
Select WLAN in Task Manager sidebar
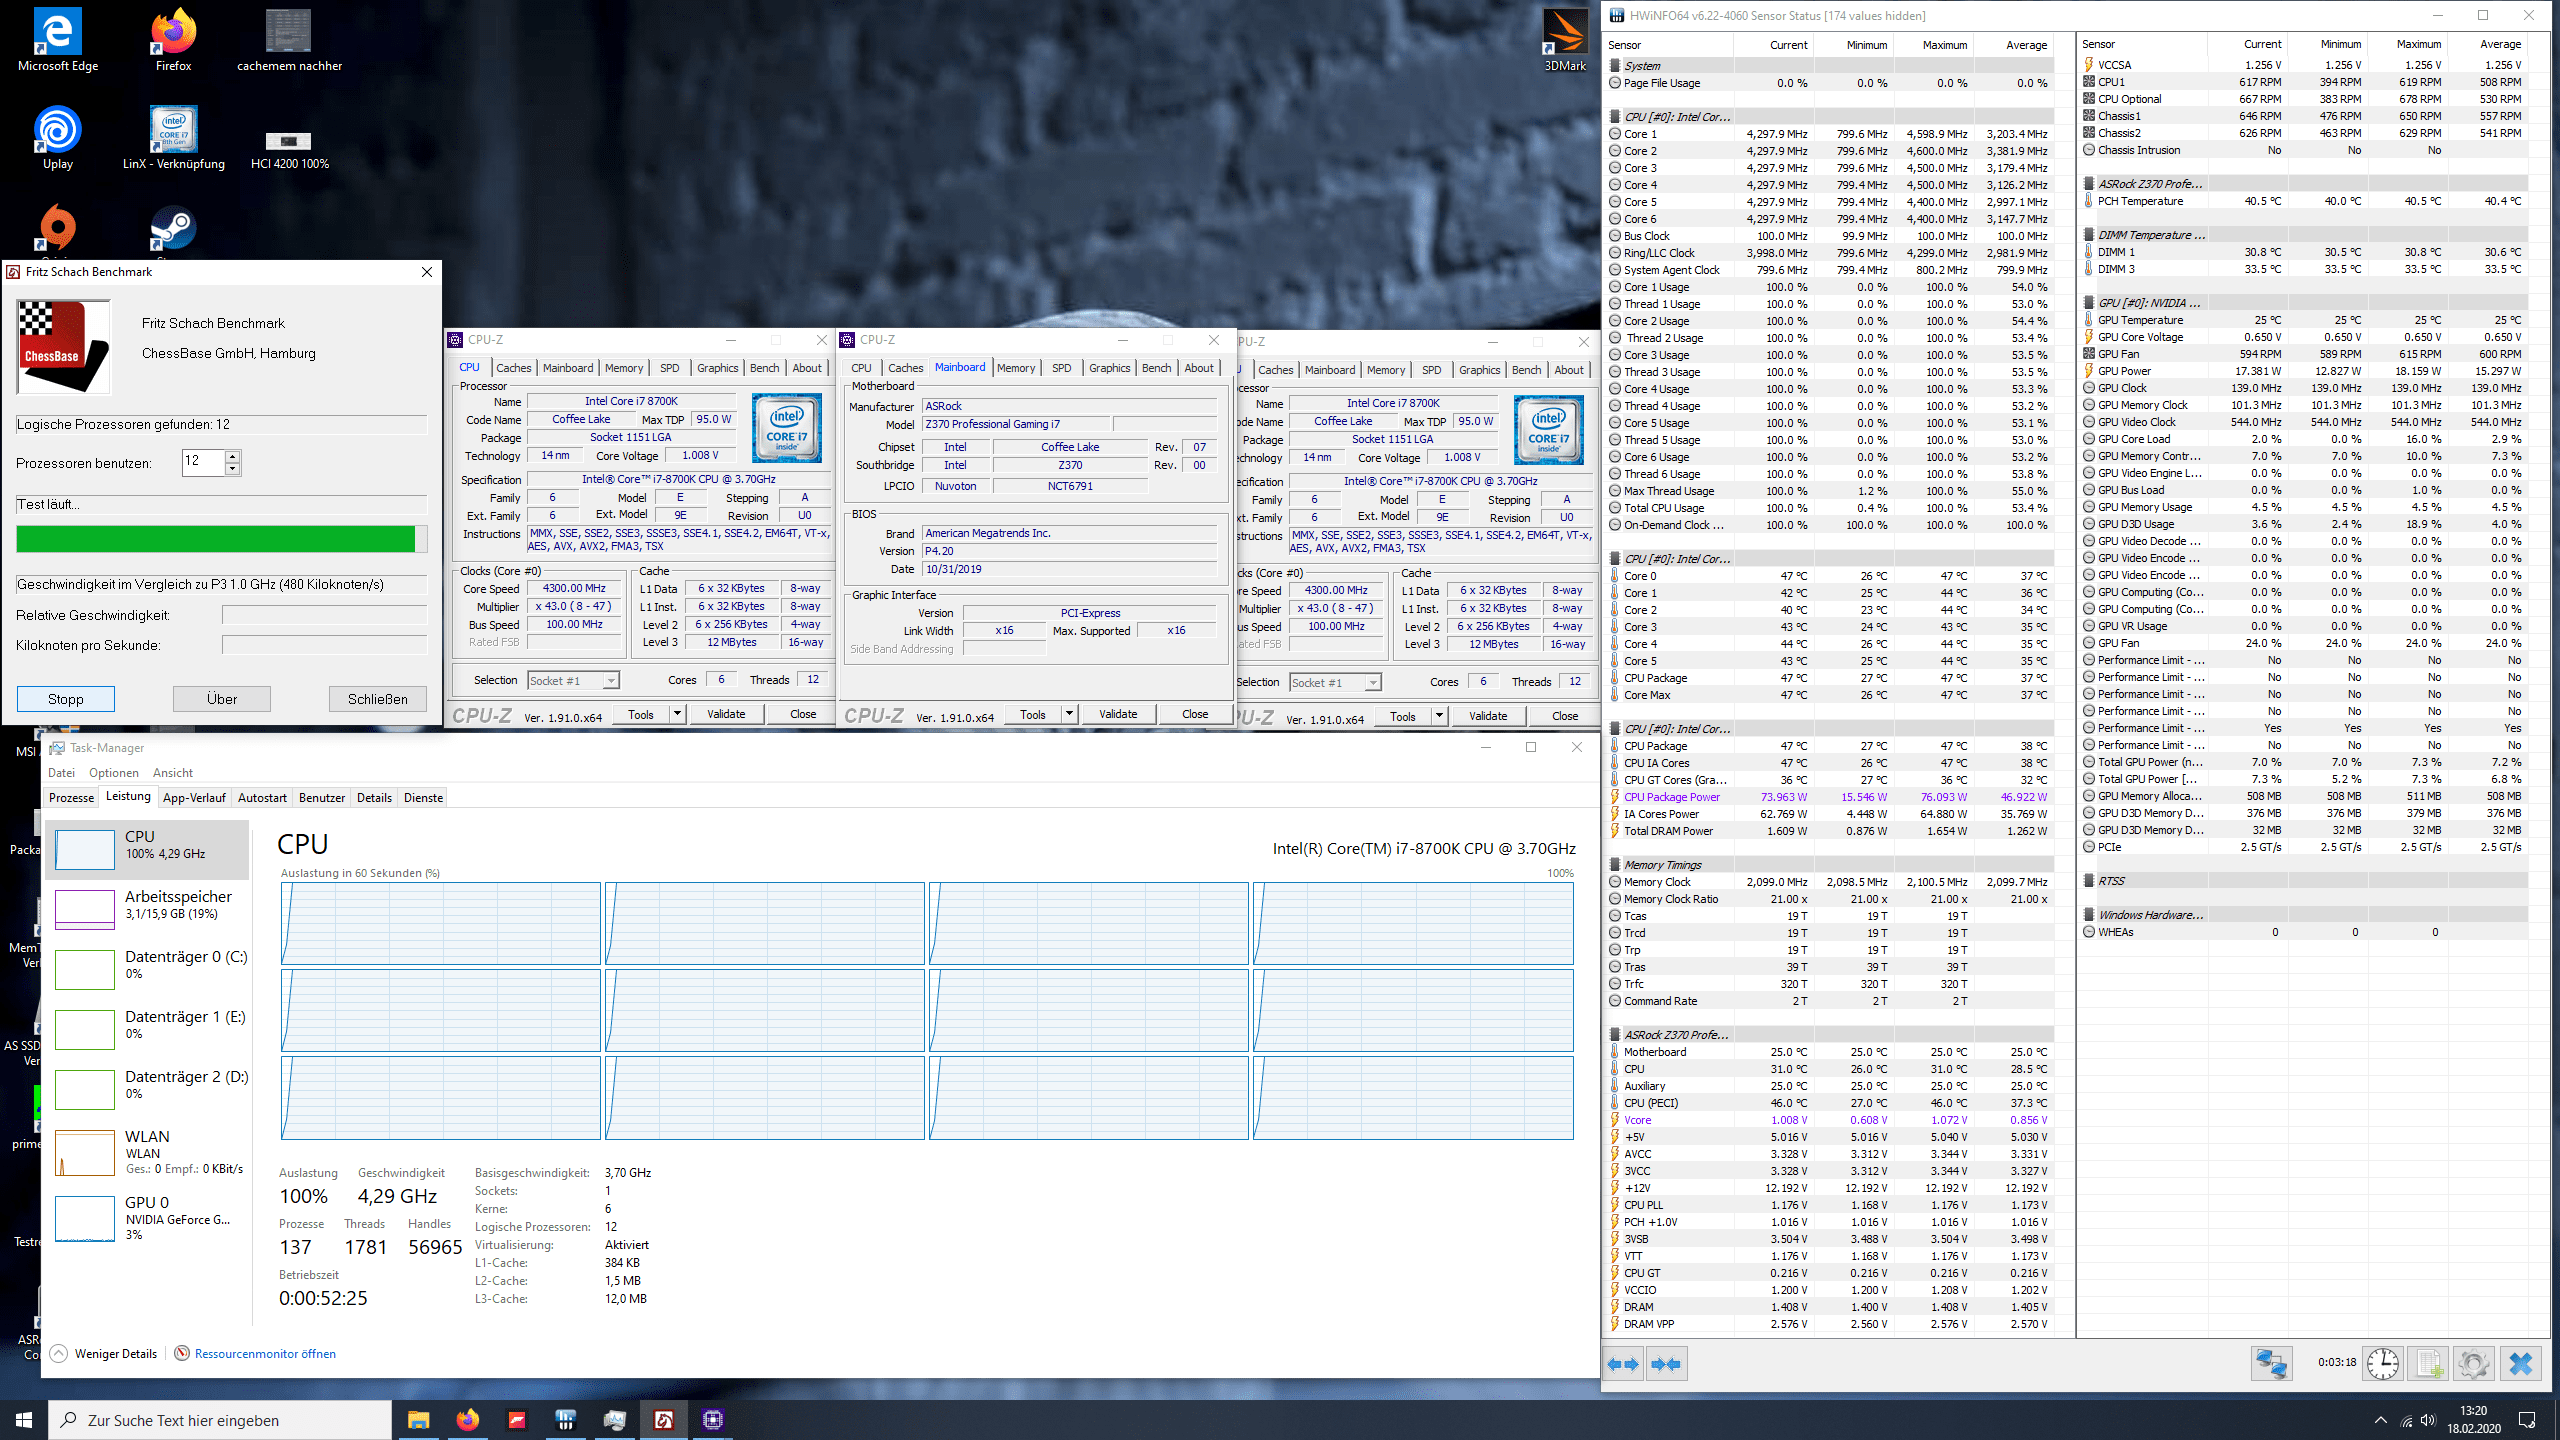[x=147, y=1152]
